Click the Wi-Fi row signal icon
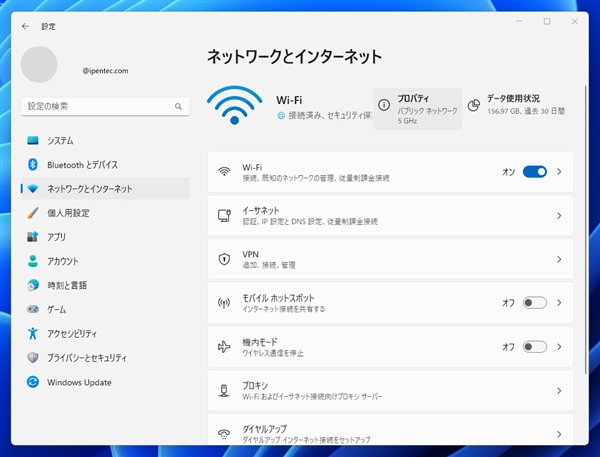Screen dimensions: 600x457 pyautogui.click(x=224, y=171)
